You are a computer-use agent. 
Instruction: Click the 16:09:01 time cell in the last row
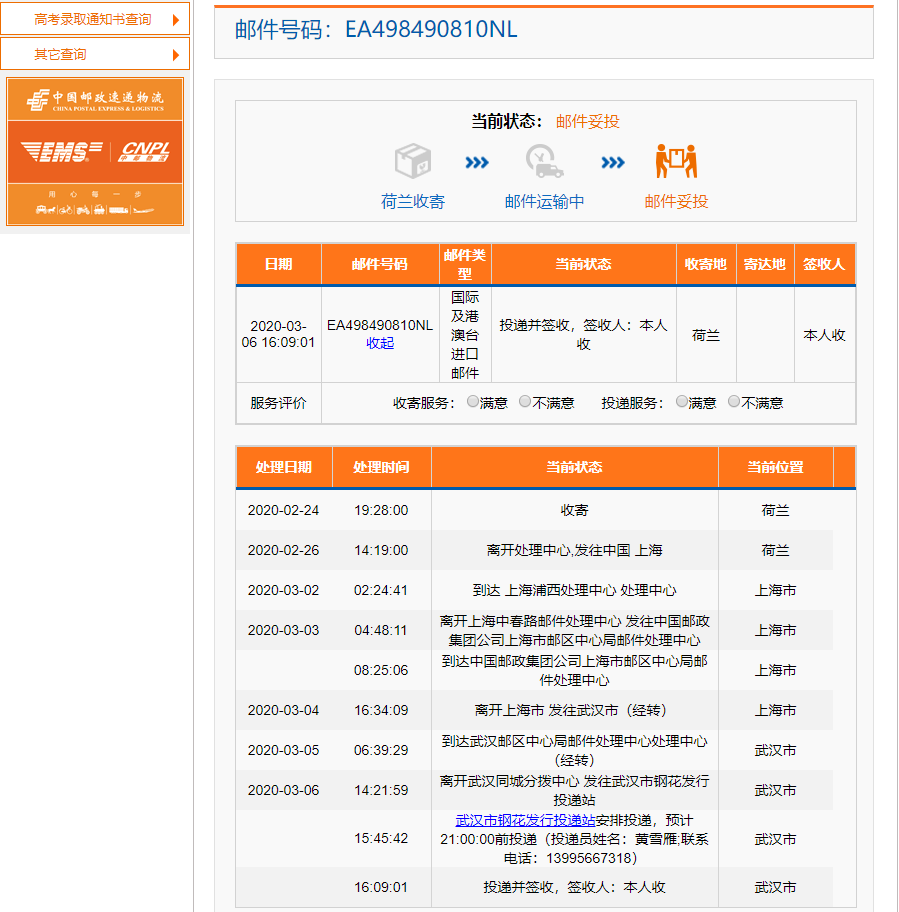tap(381, 887)
